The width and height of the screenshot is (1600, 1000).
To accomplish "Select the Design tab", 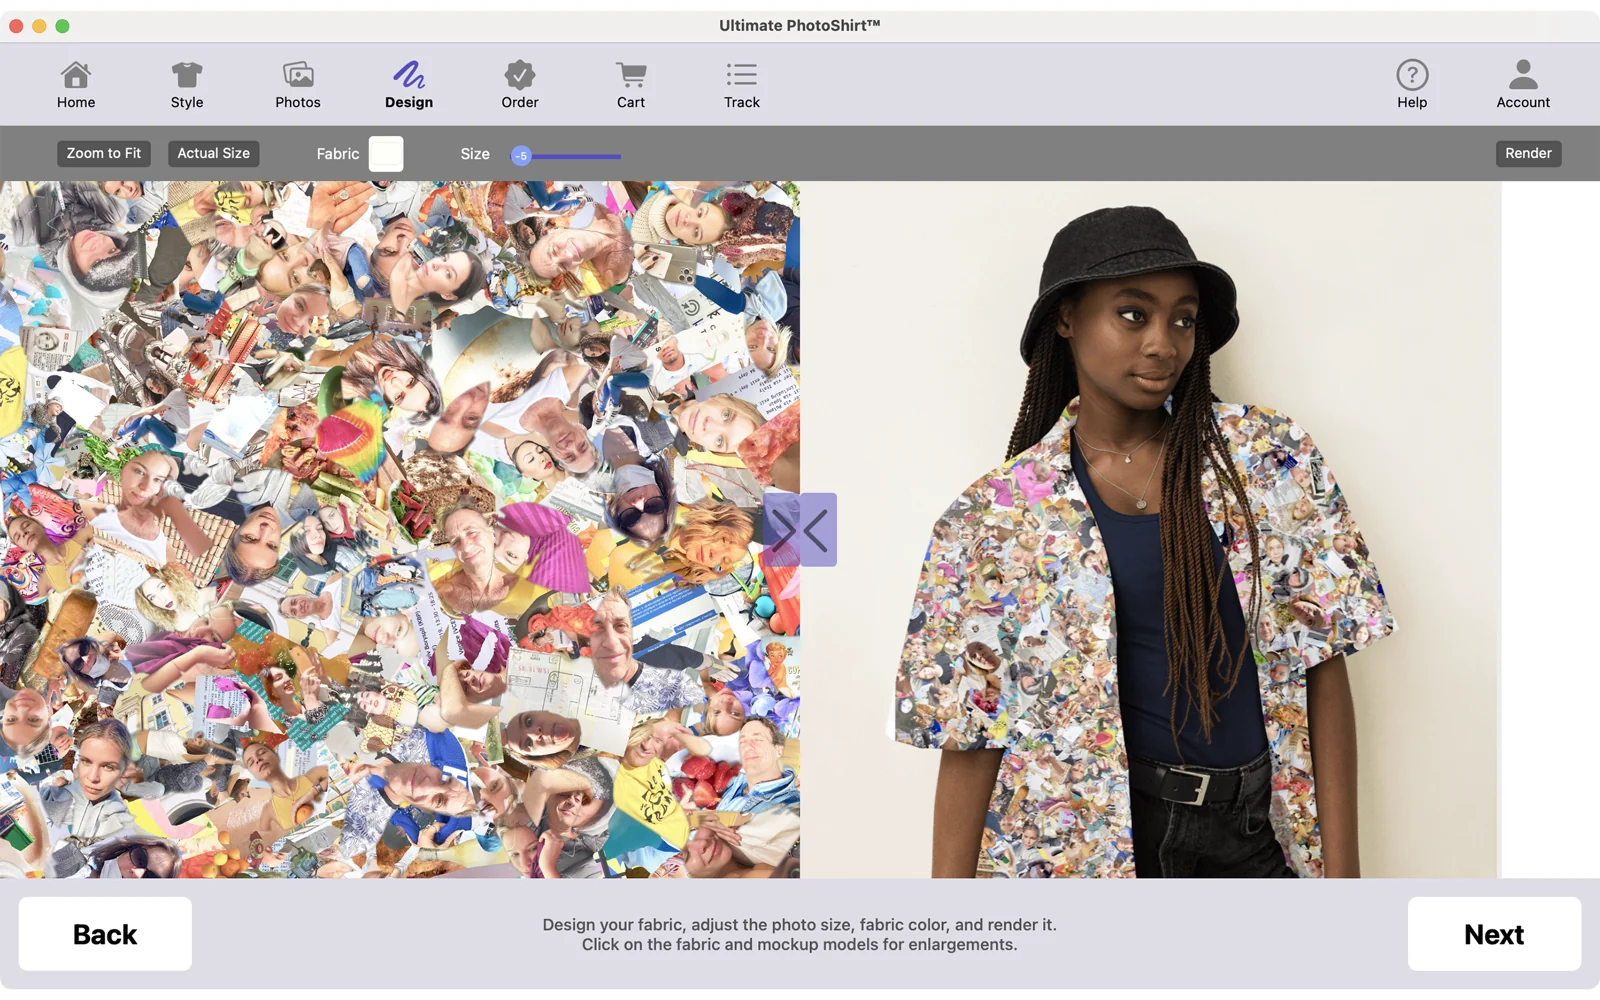I will pyautogui.click(x=409, y=85).
